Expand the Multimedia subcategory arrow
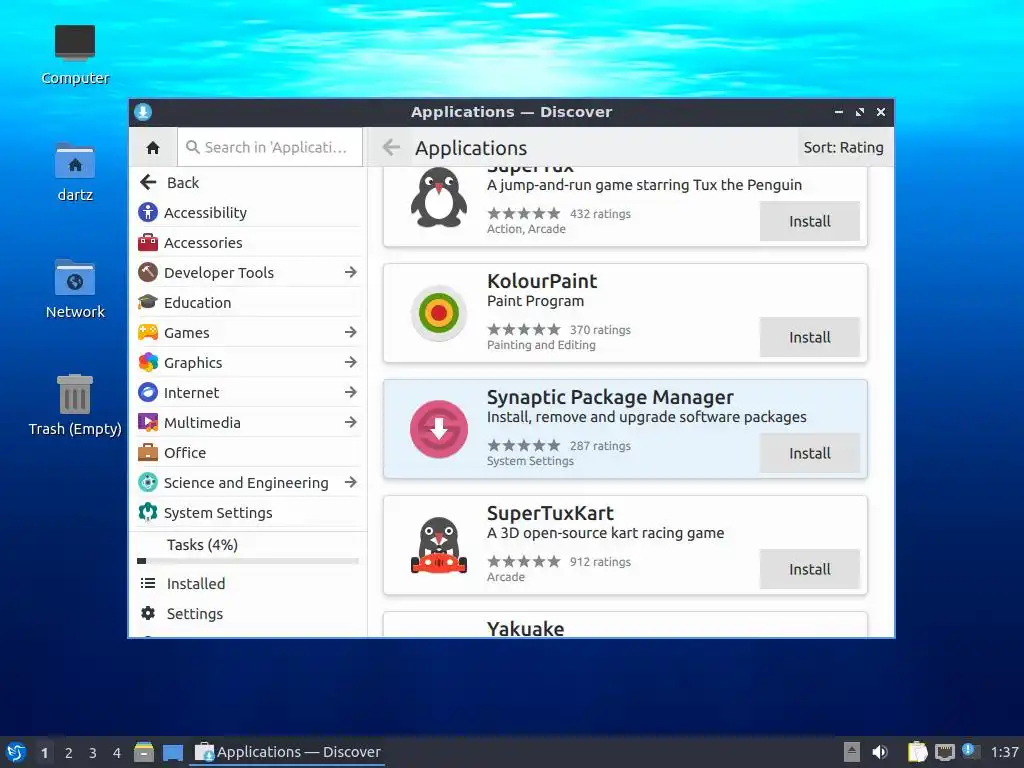1024x768 pixels. (351, 423)
